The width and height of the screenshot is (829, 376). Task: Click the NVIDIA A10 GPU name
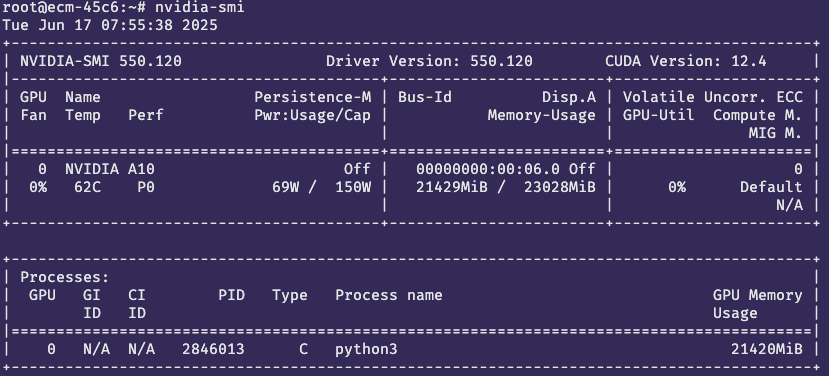click(110, 169)
